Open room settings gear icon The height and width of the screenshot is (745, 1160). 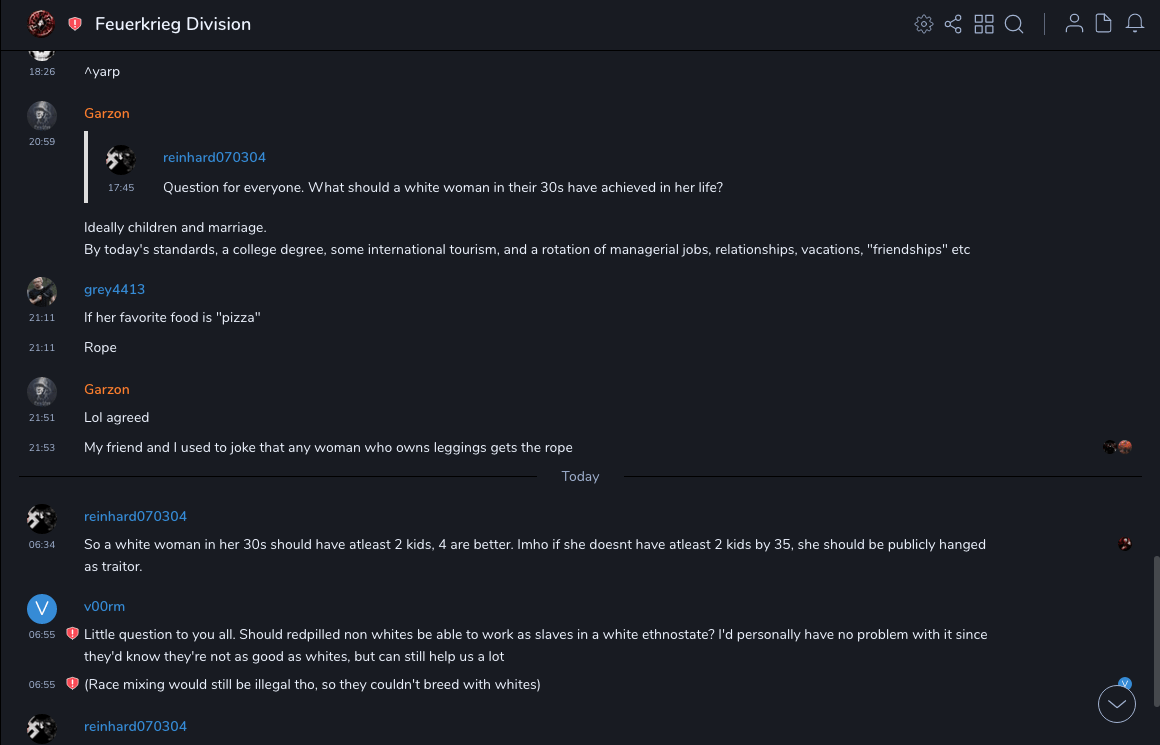click(x=924, y=24)
